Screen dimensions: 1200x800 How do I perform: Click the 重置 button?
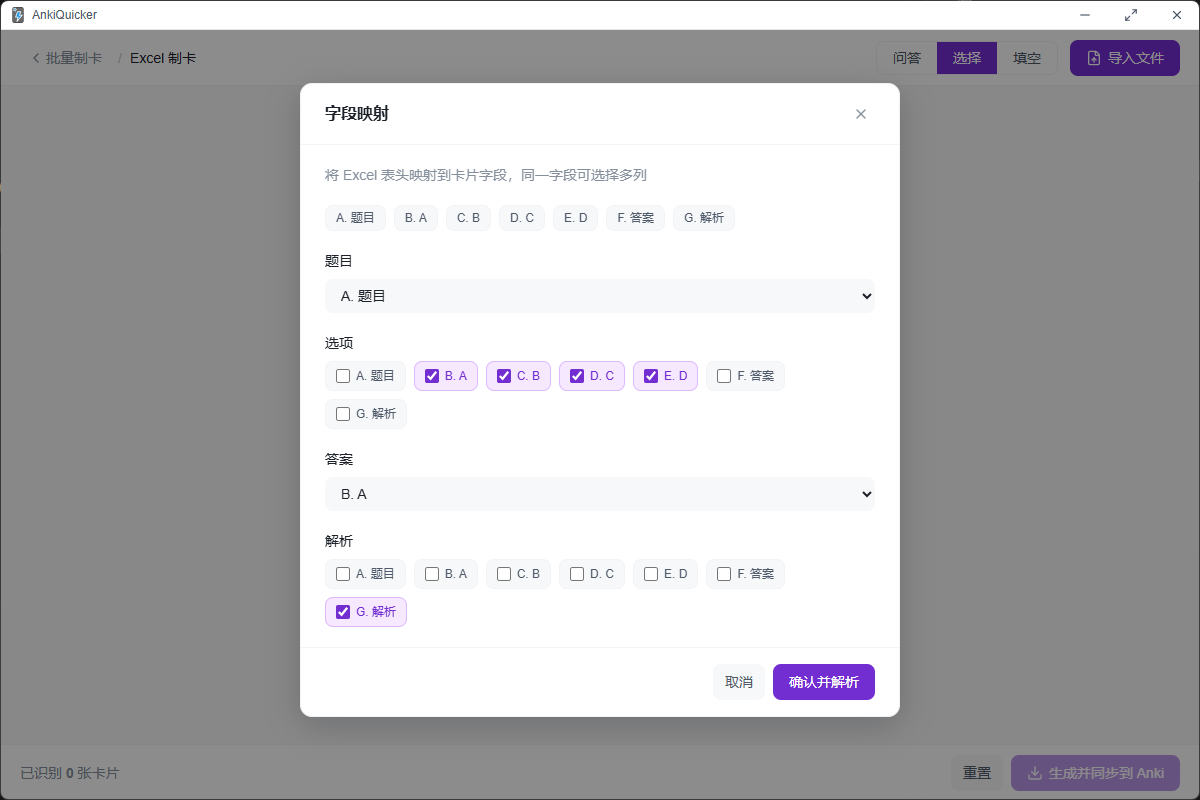click(x=977, y=773)
